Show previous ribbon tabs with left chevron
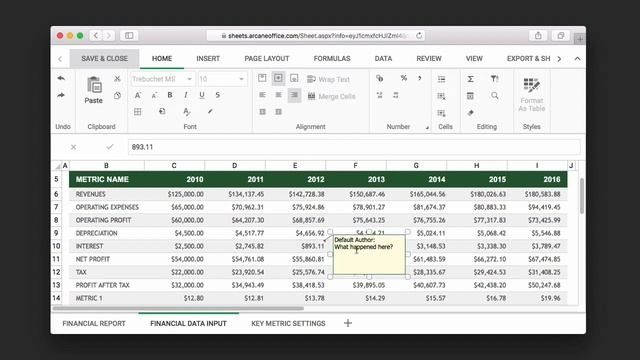Image resolution: width=640 pixels, height=360 pixels. (x=60, y=59)
